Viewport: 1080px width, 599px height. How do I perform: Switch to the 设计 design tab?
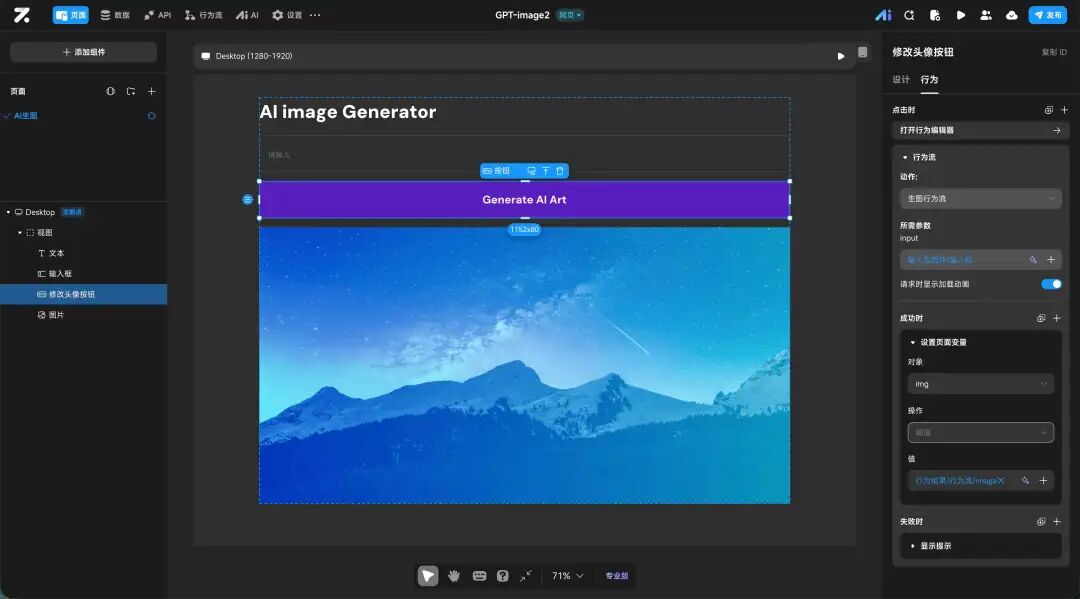point(901,80)
